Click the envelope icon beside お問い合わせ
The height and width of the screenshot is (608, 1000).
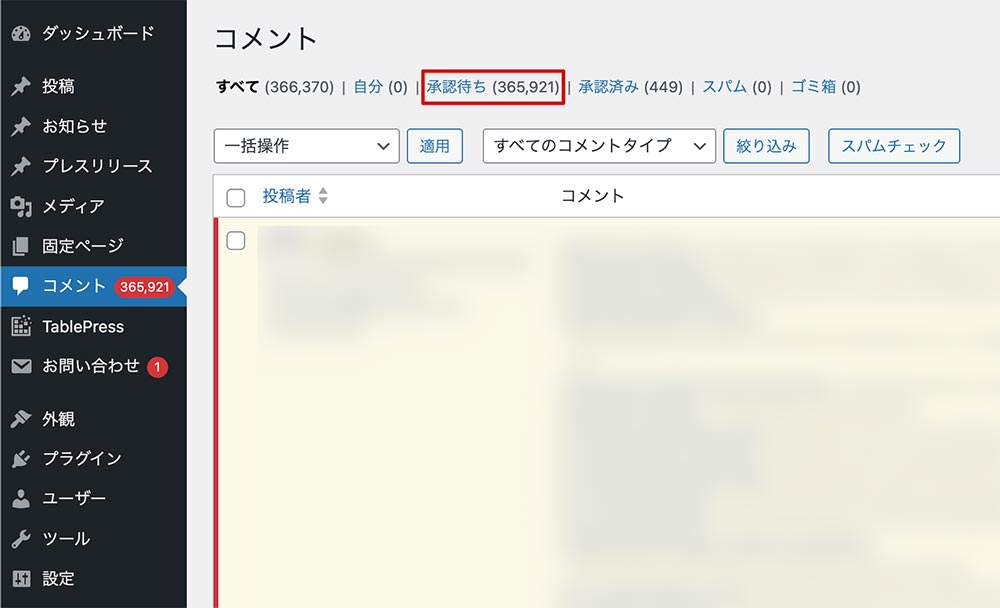pos(21,367)
